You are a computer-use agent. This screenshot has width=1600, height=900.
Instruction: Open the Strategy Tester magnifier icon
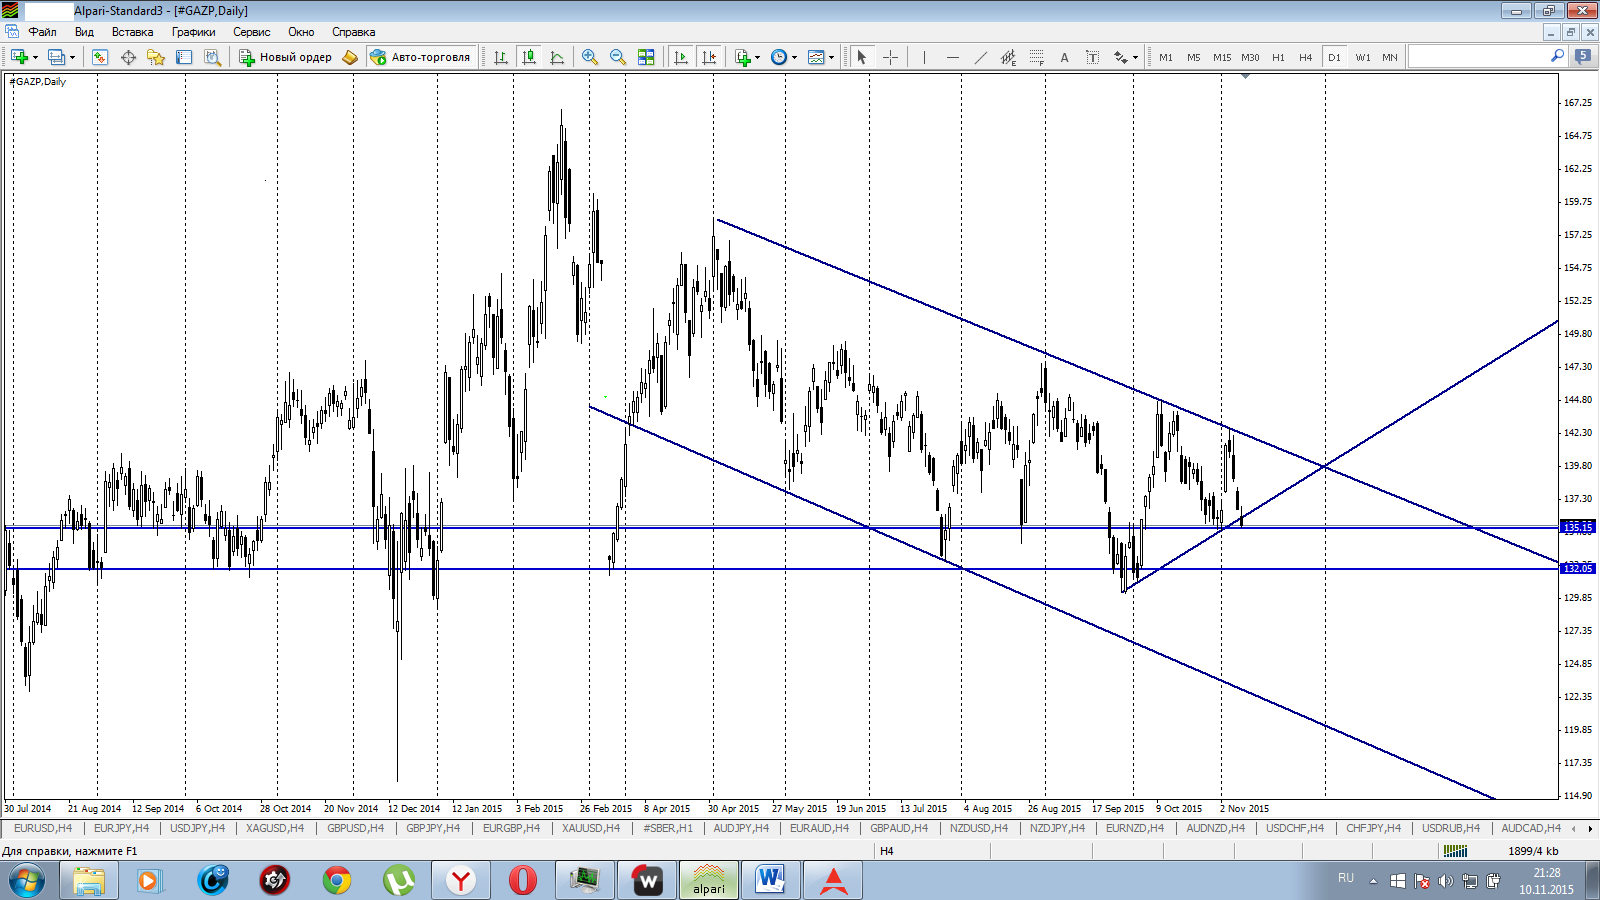tap(212, 57)
